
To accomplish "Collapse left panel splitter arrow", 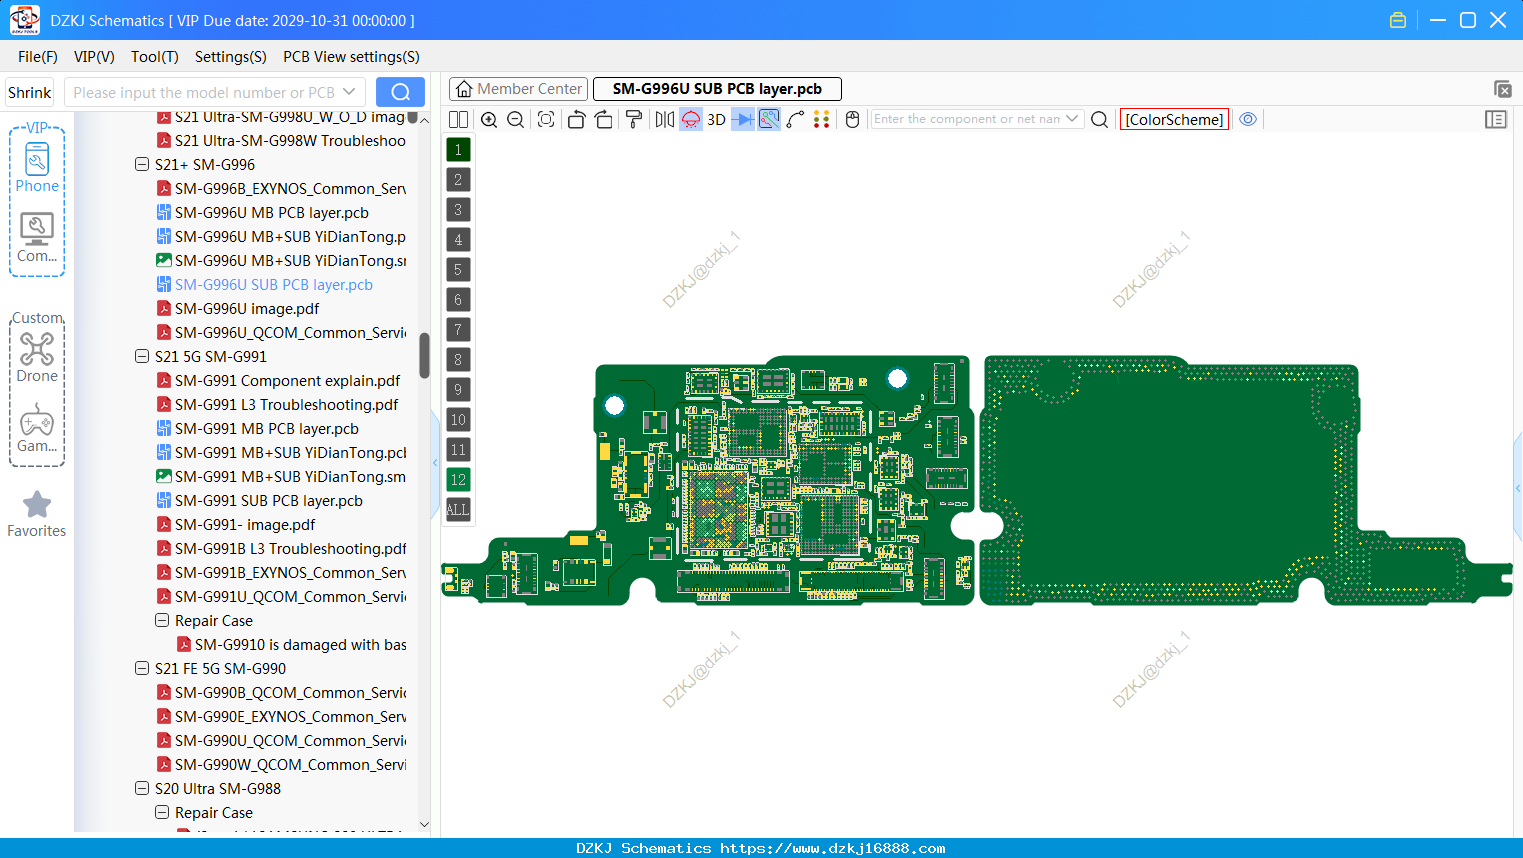I will pyautogui.click(x=435, y=462).
